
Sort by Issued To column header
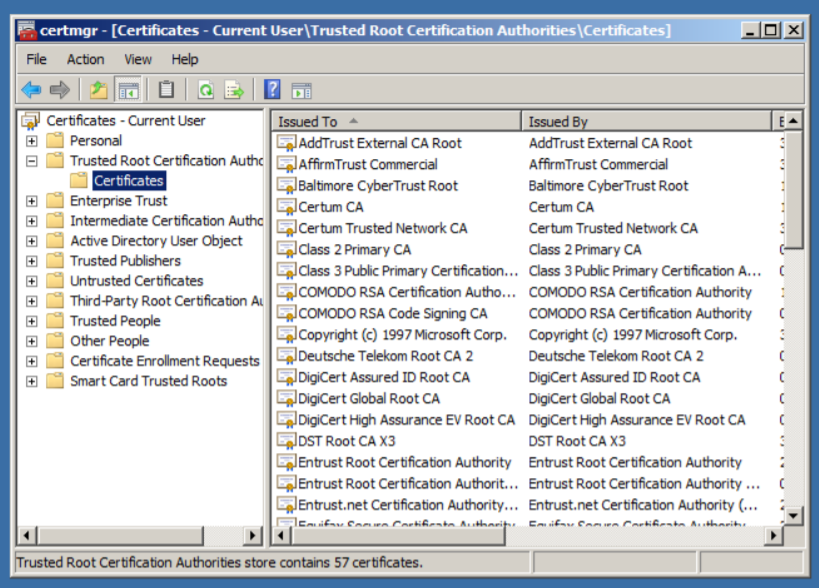click(x=397, y=121)
